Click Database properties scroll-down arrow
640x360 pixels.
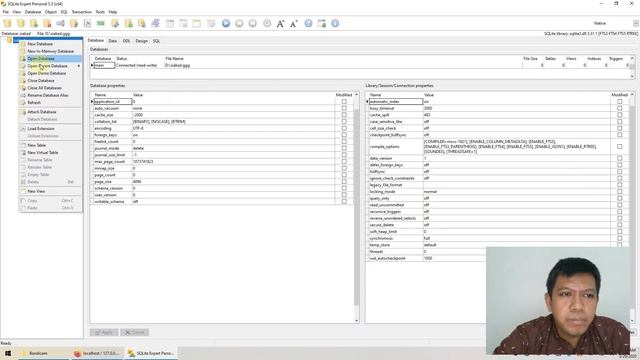pos(356,320)
